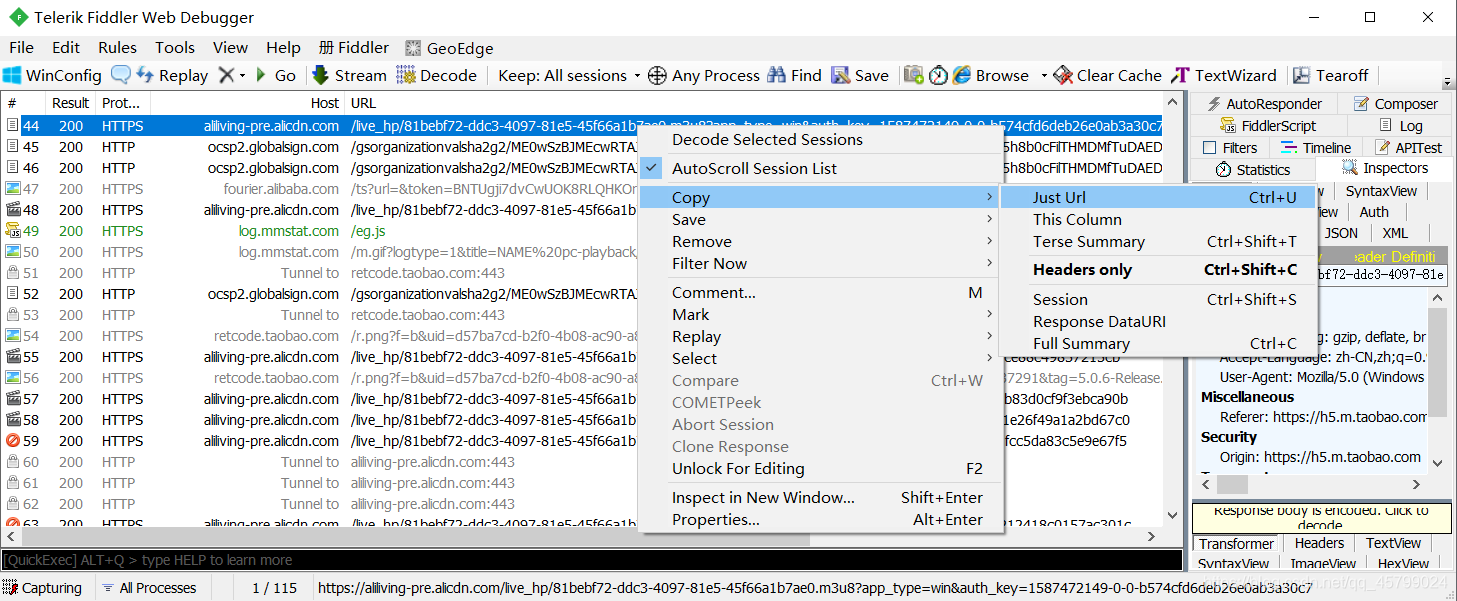Switch to the FiddlerScript tab

tap(1268, 126)
